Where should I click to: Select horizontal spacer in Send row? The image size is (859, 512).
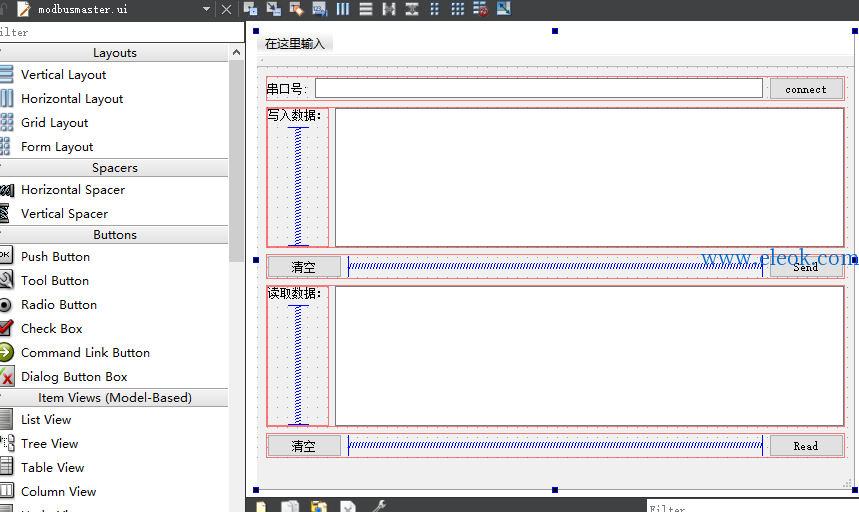click(555, 266)
